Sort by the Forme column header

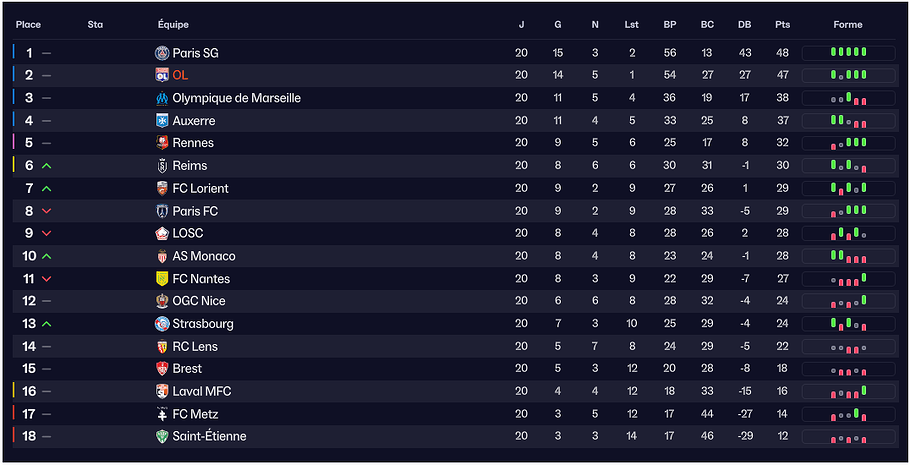(x=848, y=25)
